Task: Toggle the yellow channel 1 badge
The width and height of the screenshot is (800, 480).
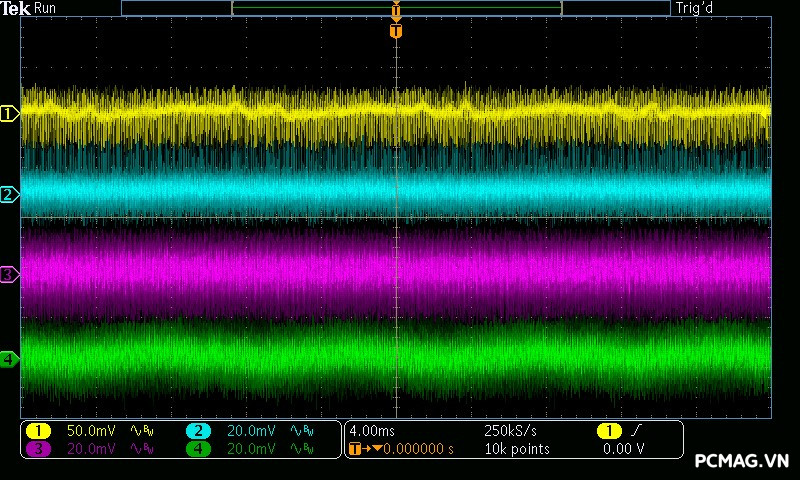Action: 38,431
